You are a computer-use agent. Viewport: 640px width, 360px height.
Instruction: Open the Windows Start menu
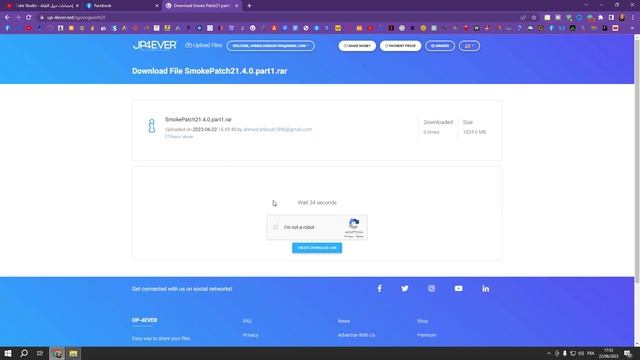[8, 353]
